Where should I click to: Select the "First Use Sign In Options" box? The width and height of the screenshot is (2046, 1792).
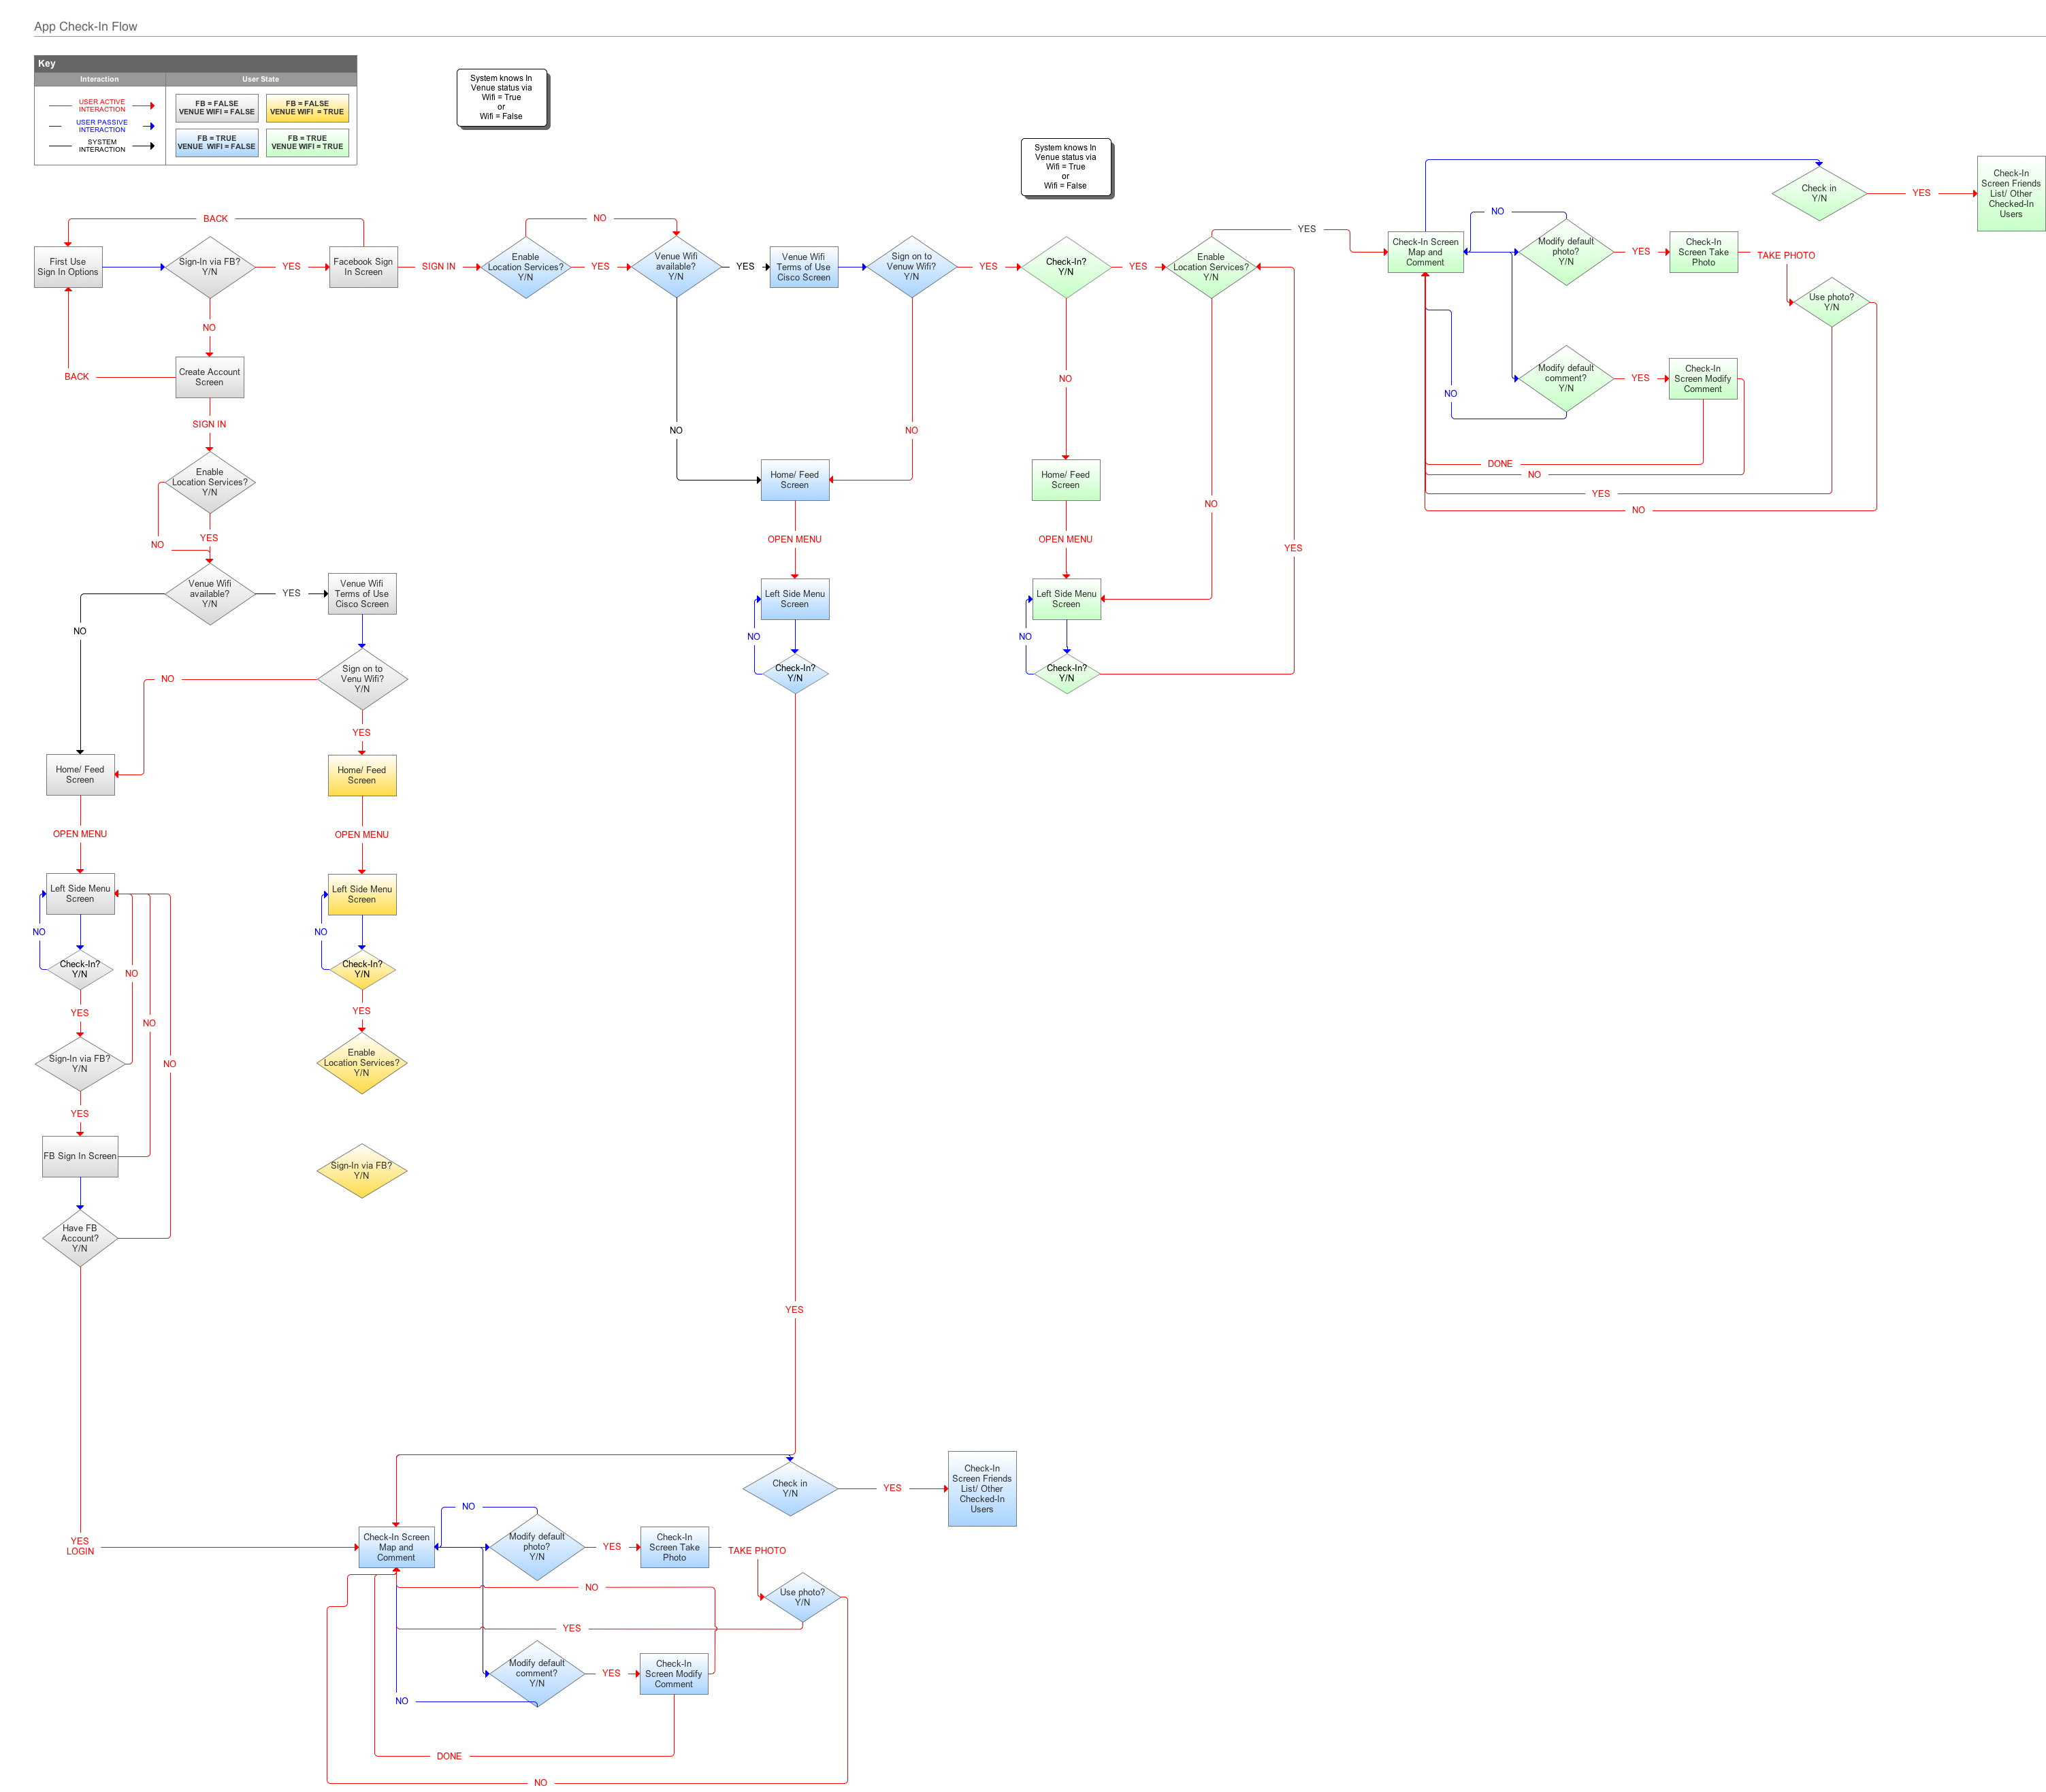[x=68, y=267]
